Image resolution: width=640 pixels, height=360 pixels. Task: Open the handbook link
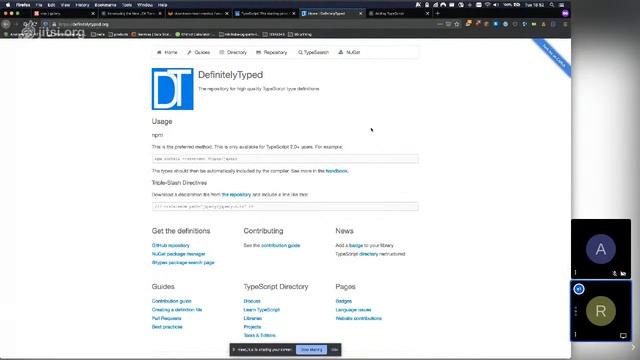click(337, 171)
